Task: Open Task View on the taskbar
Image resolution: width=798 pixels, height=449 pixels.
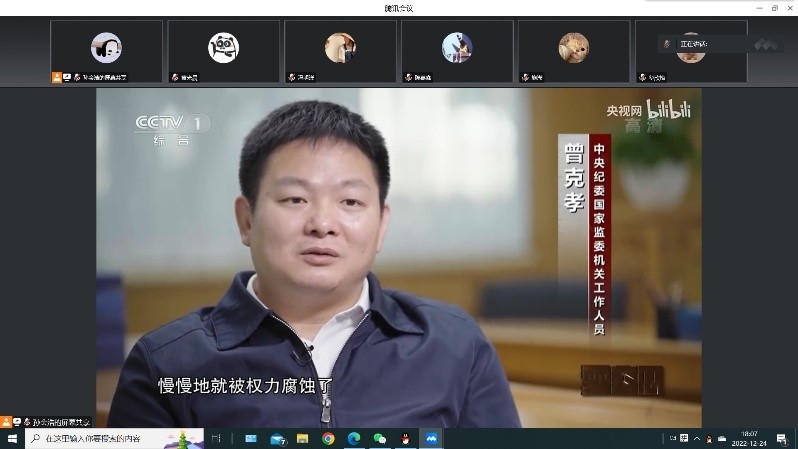Action: (x=216, y=439)
